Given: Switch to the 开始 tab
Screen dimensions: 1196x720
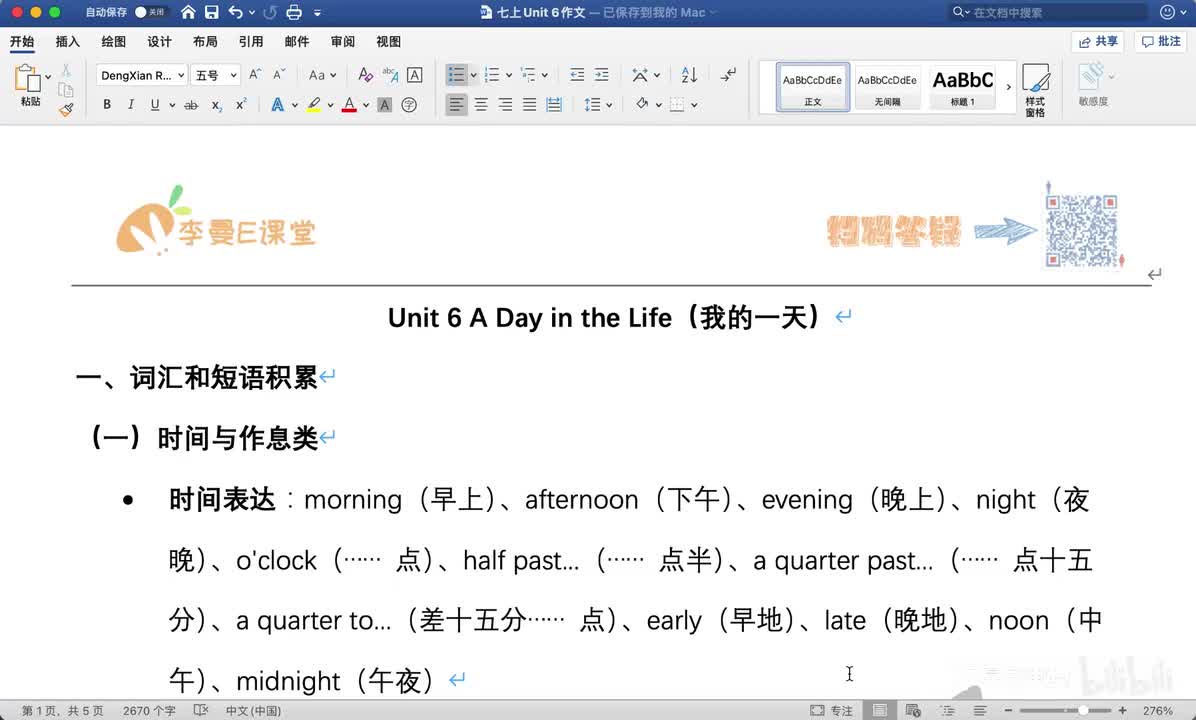Looking at the screenshot, I should tap(22, 41).
